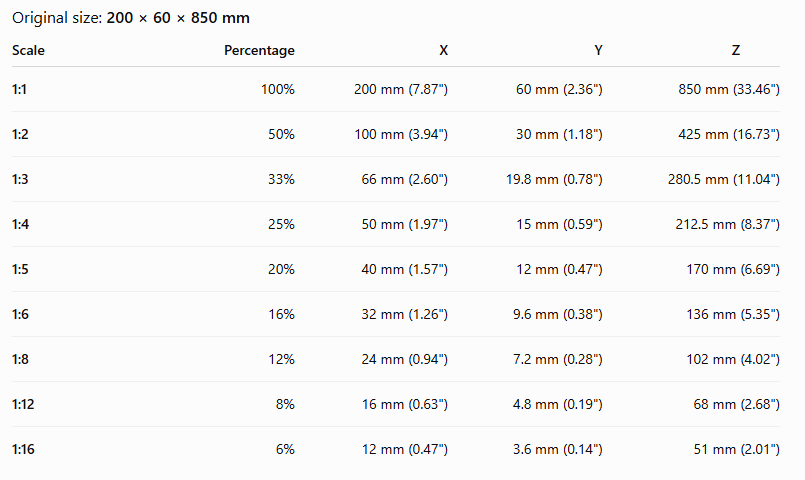The image size is (805, 480).
Task: Click the 19.8 mm (0.78") Y value
Action: pyautogui.click(x=554, y=179)
